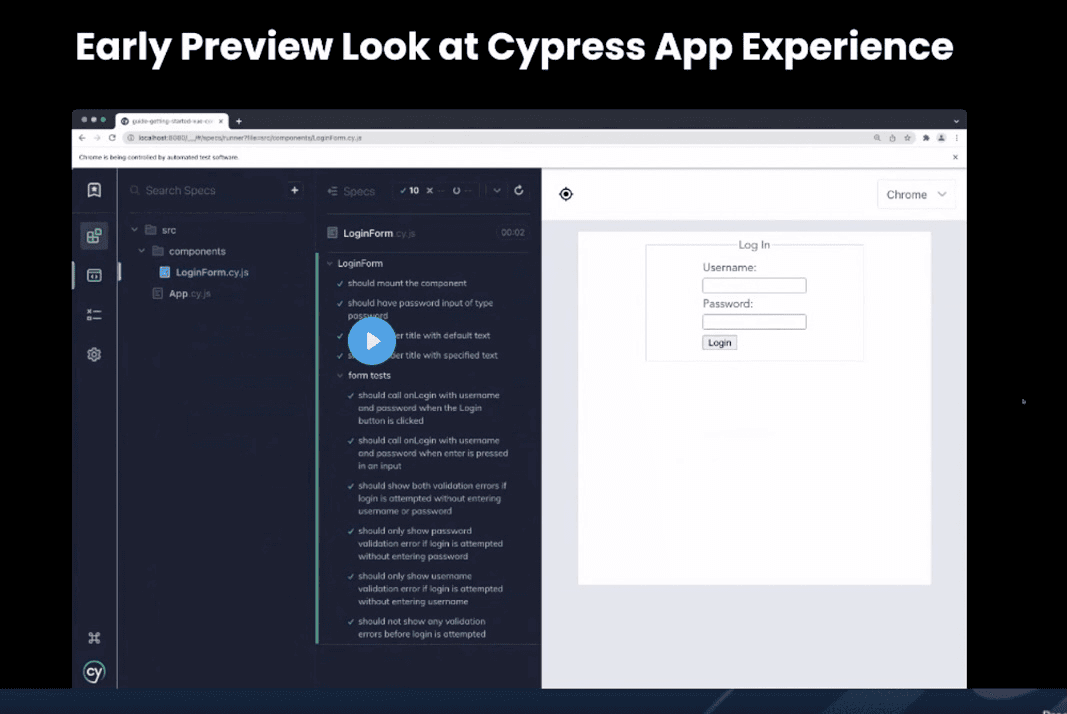Viewport: 1067px width, 714px height.
Task: Open the tab search chevron in Chrome
Action: coord(956,121)
